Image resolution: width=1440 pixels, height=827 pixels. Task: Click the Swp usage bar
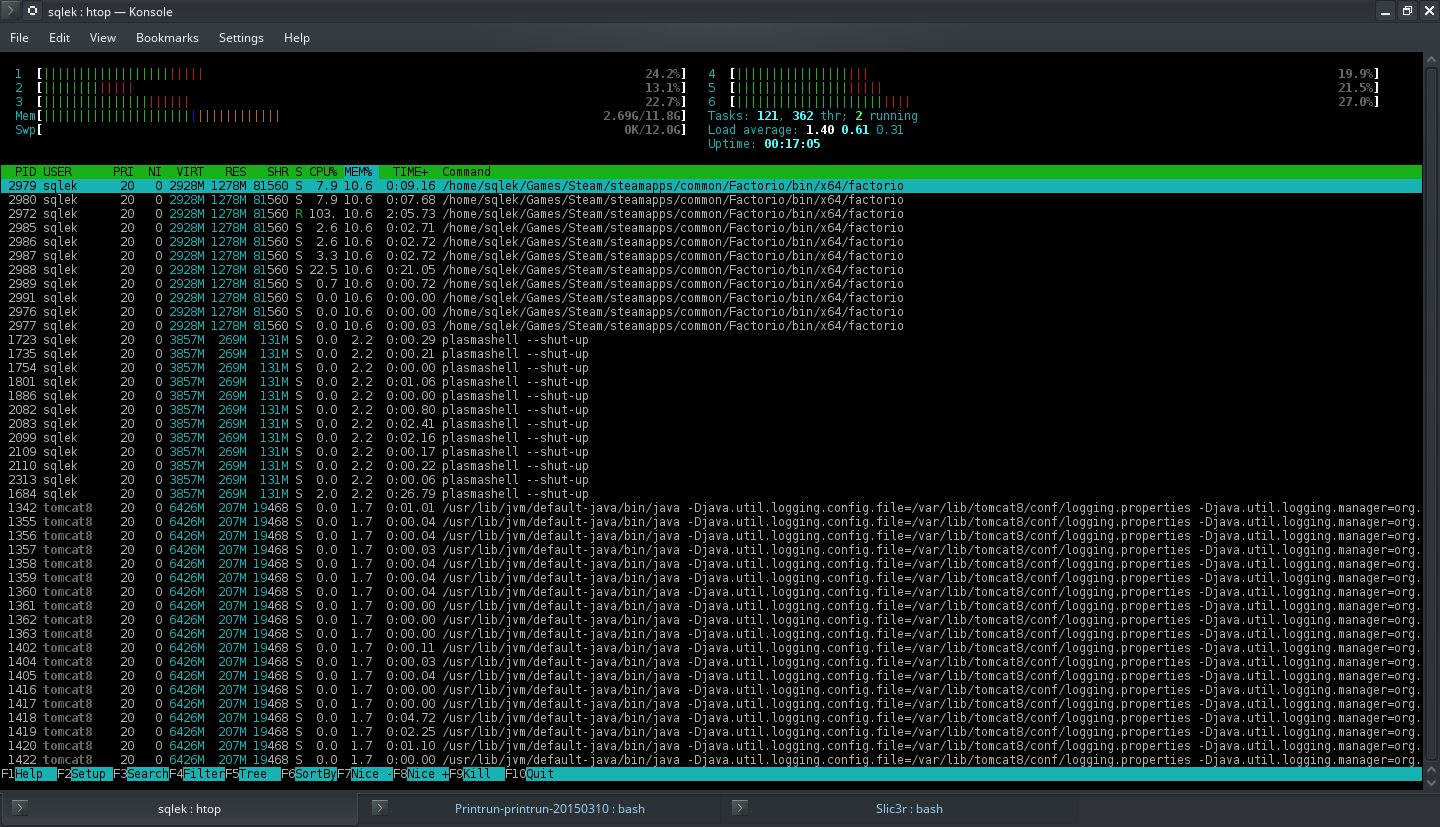coord(361,130)
